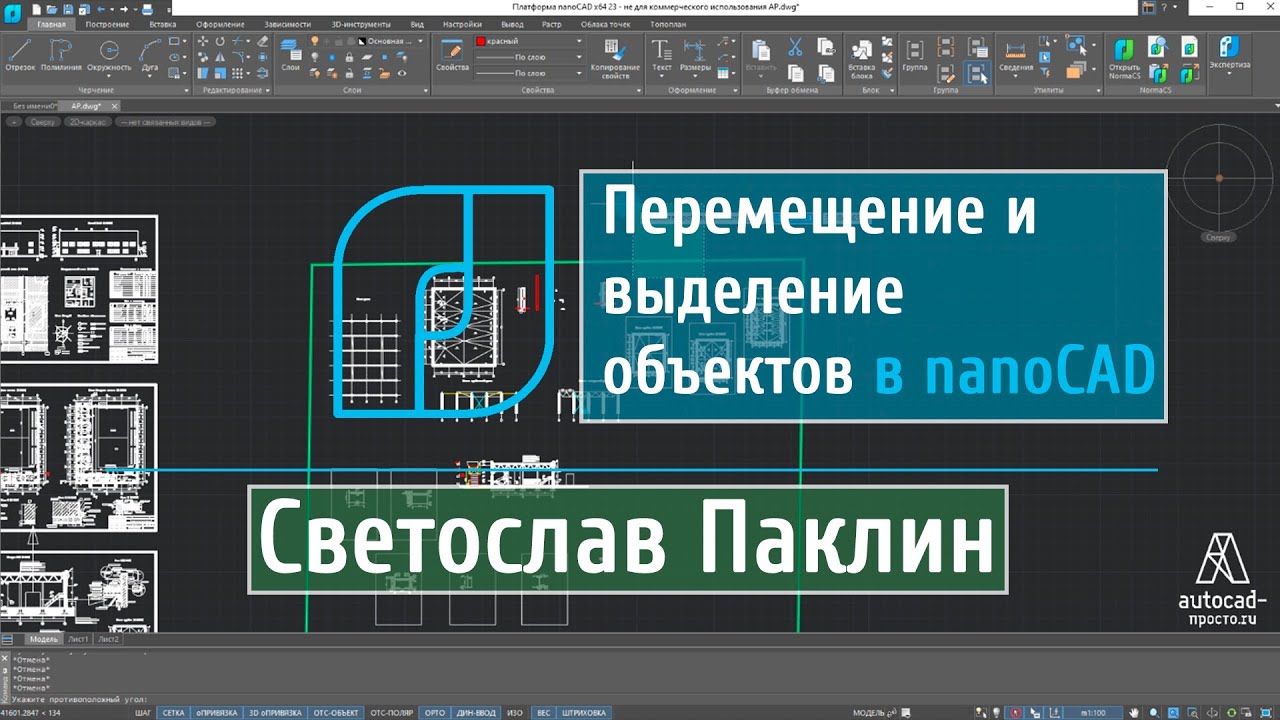Toggle ВЕС lineweight display
Viewport: 1280px width, 720px height.
(x=543, y=713)
